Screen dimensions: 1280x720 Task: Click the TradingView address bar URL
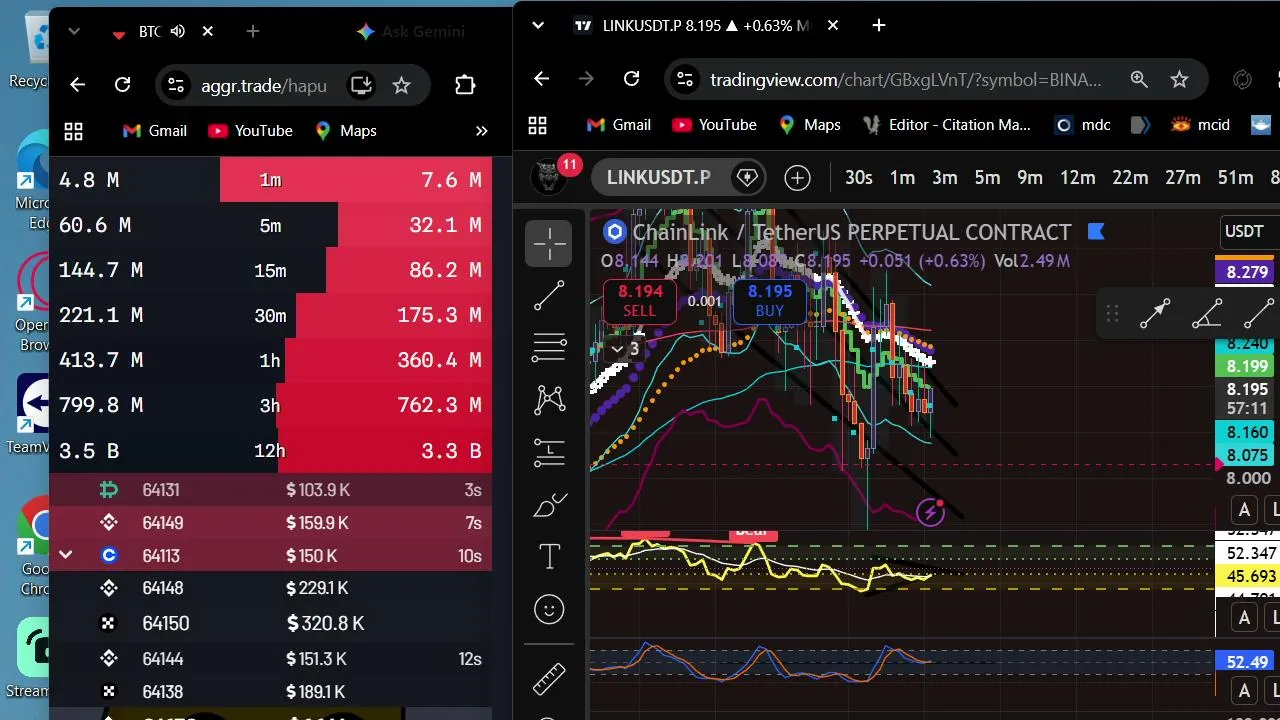pyautogui.click(x=905, y=79)
